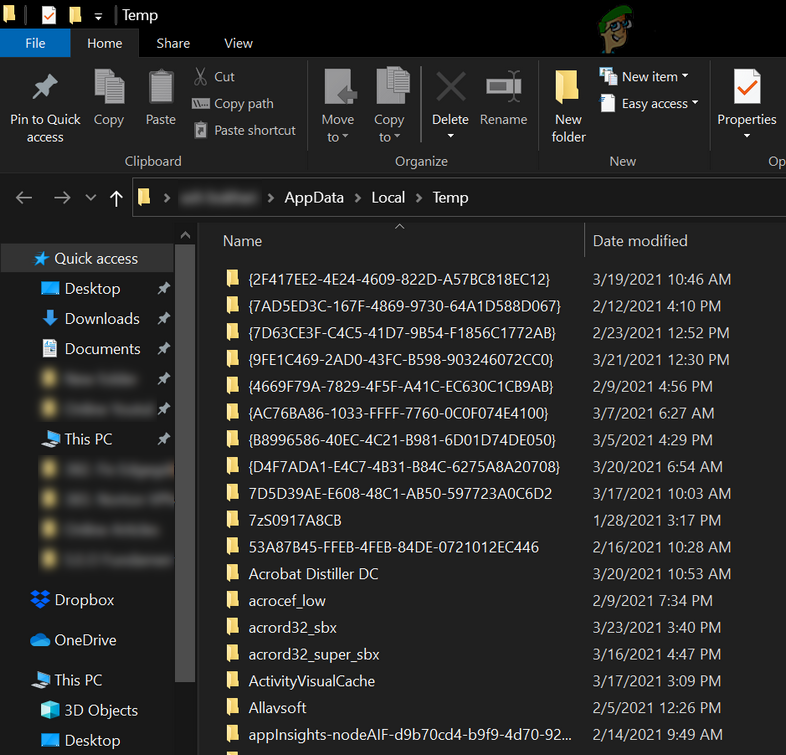Screen dimensions: 786x755
Task: Toggle pin next to Downloads in Quick access
Action: [164, 319]
